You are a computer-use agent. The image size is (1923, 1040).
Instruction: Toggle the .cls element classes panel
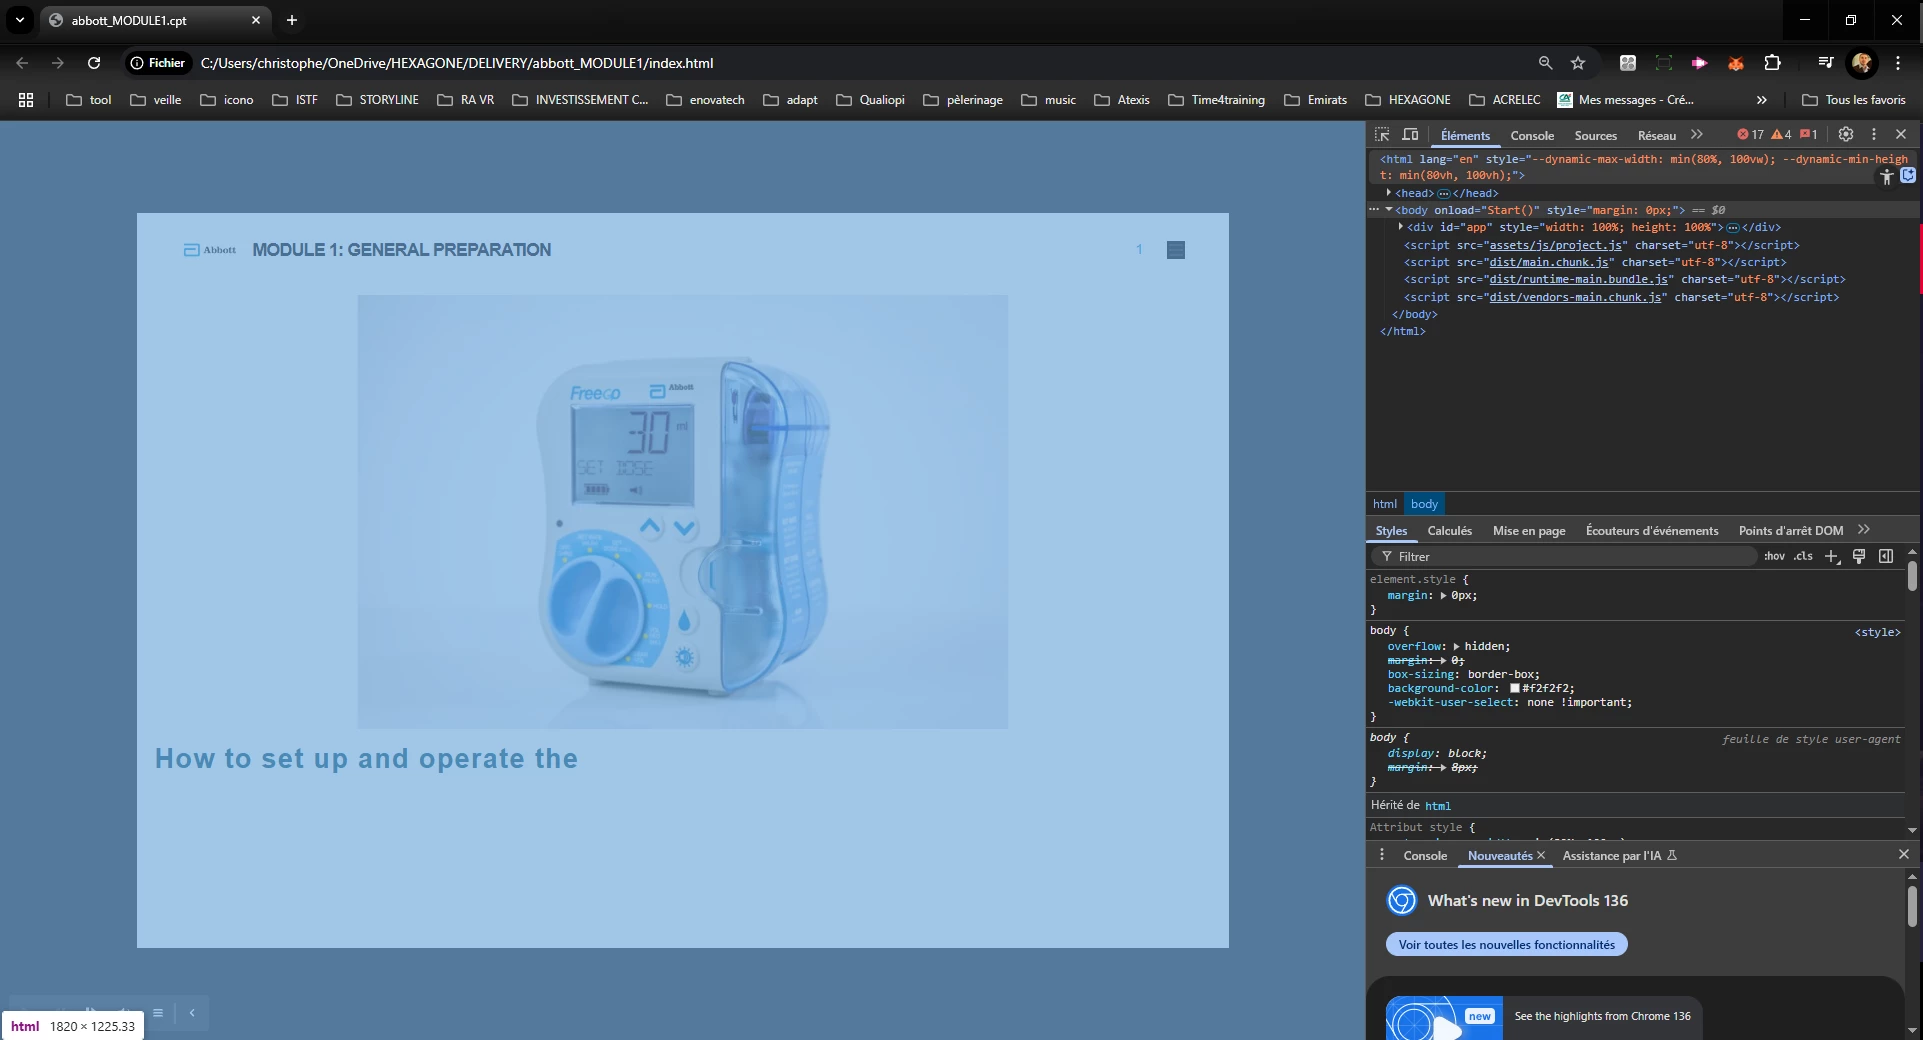pyautogui.click(x=1803, y=556)
